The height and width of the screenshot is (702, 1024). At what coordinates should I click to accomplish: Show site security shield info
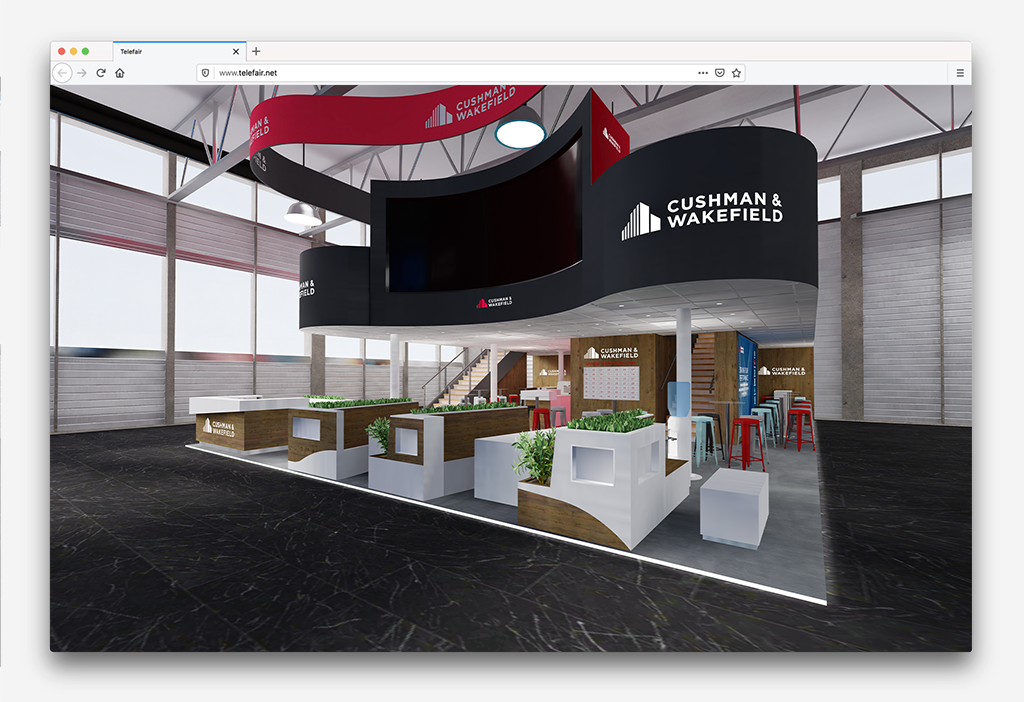(x=205, y=73)
